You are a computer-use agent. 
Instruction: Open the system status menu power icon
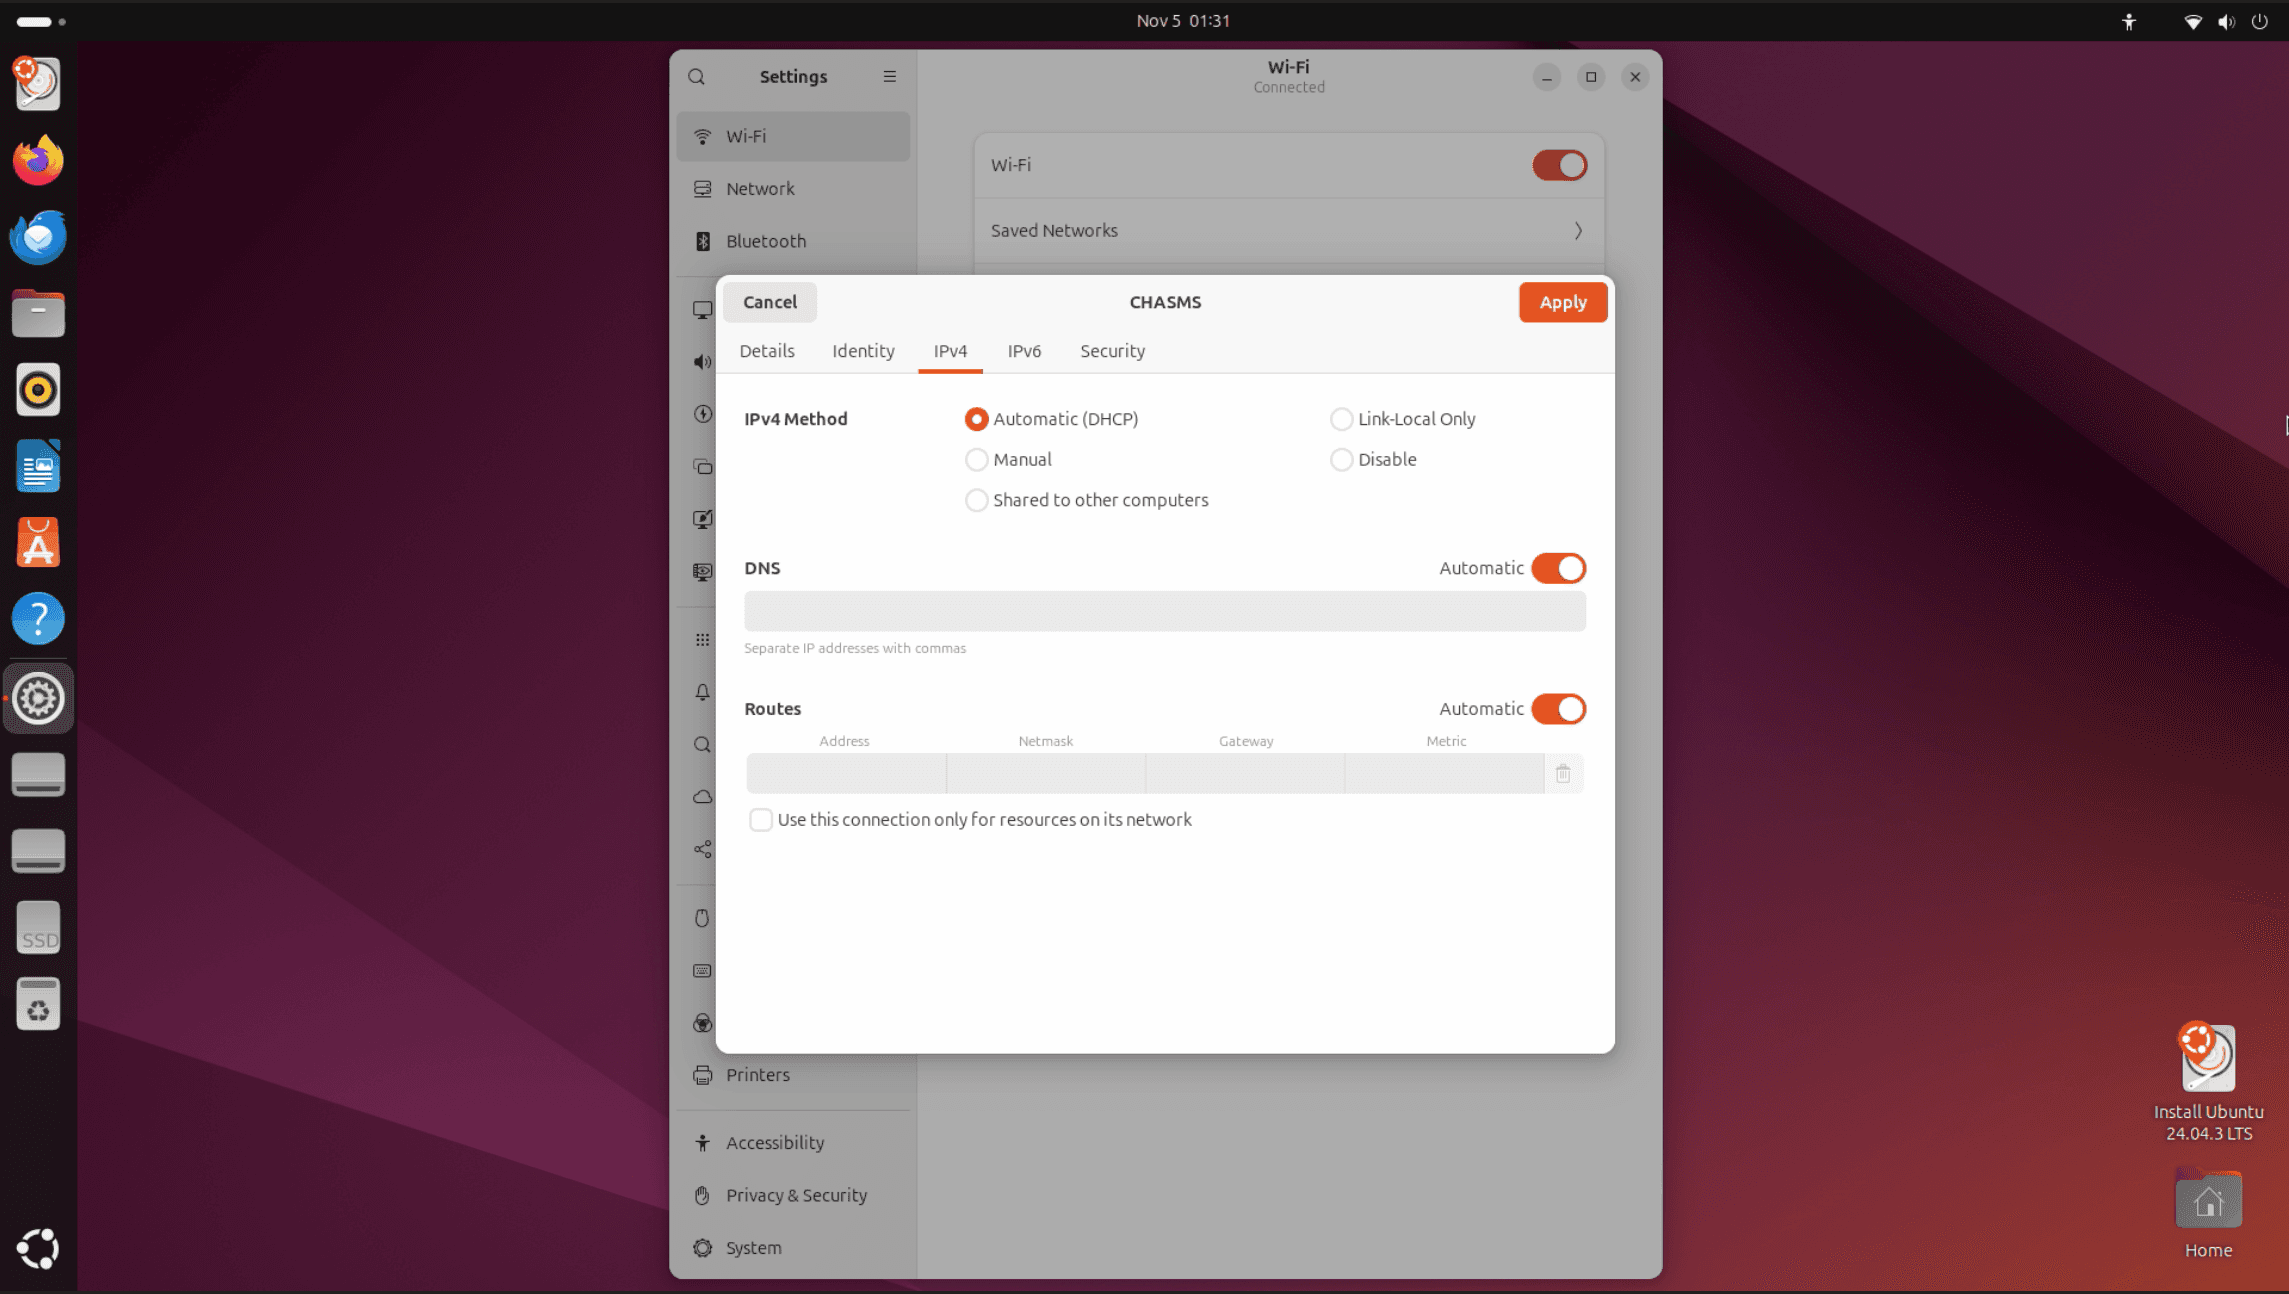click(2259, 21)
